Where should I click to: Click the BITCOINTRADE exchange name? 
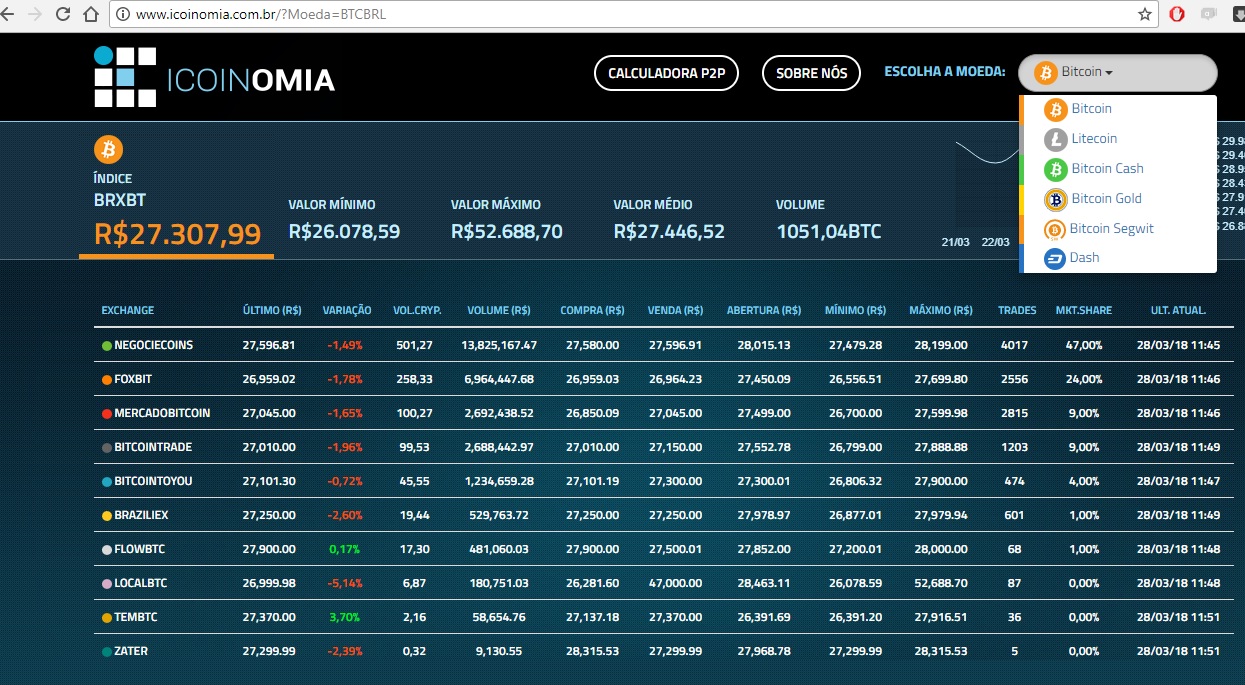[153, 448]
